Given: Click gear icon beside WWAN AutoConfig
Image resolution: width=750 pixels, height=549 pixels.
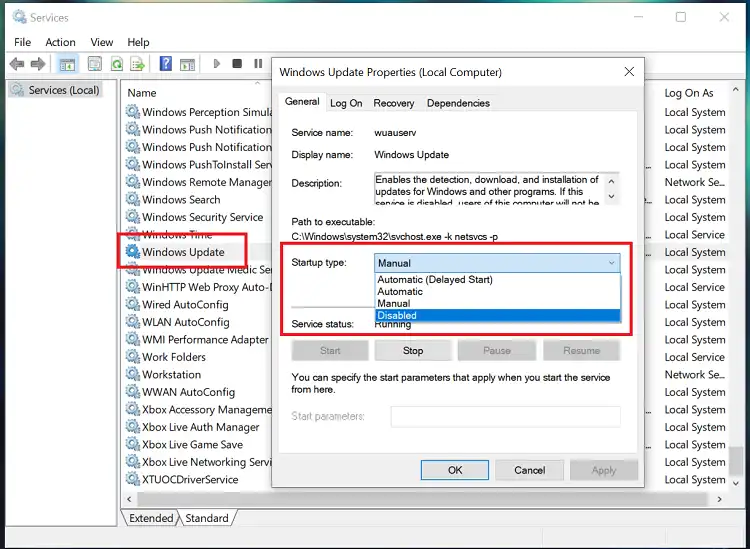Looking at the screenshot, I should [x=132, y=392].
